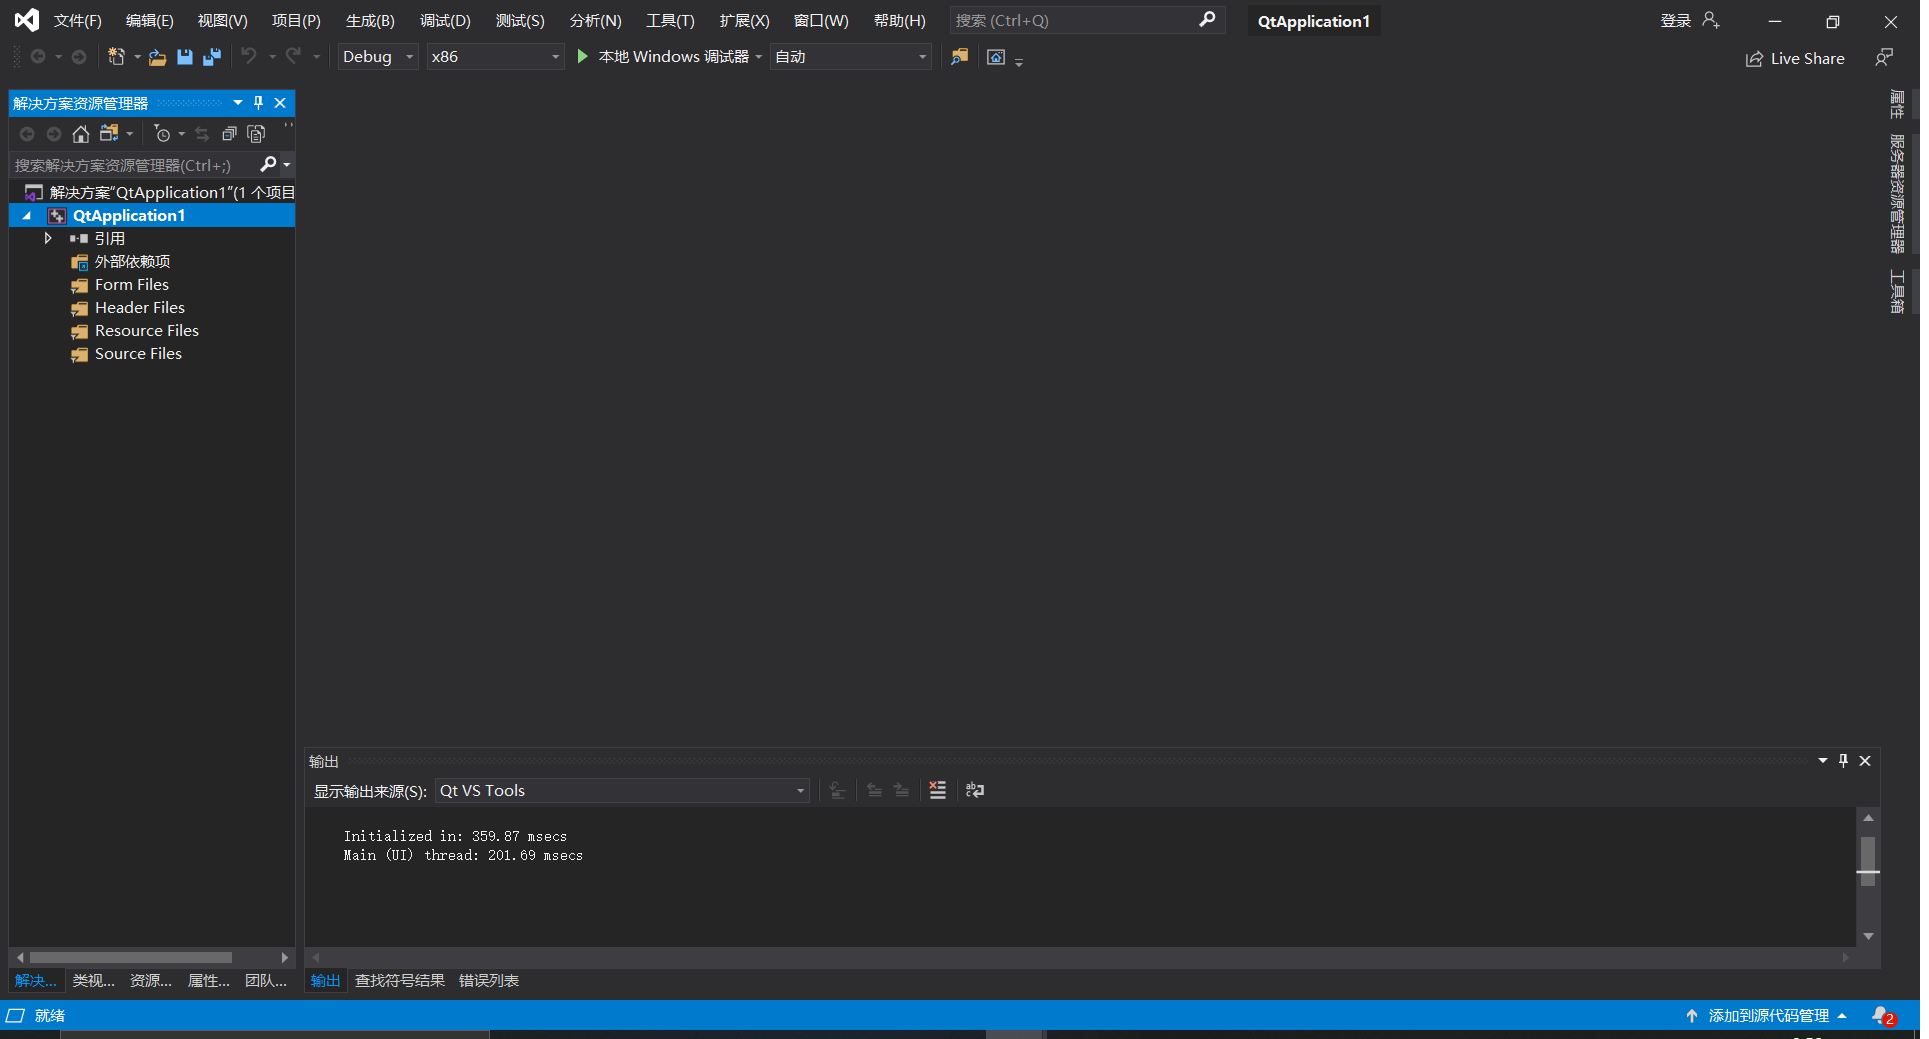The image size is (1929, 1039).
Task: Click the Live Share button
Action: 1795,58
